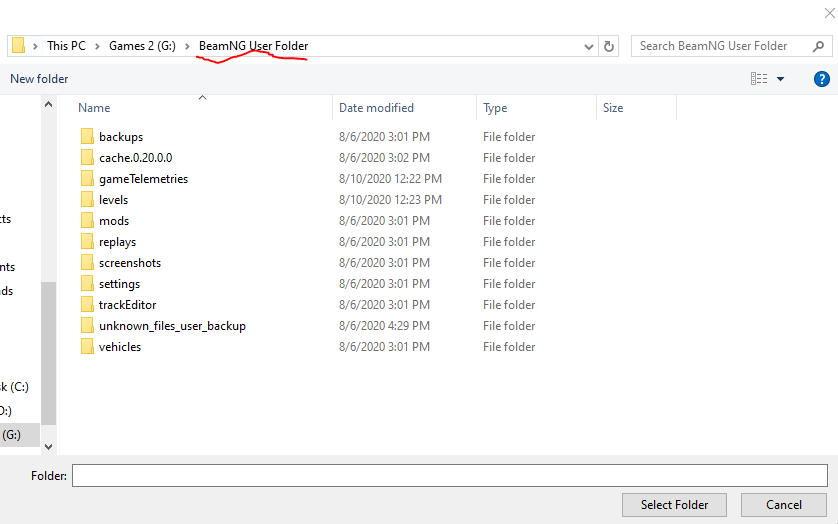Cancel the folder selection dialog

tap(783, 505)
